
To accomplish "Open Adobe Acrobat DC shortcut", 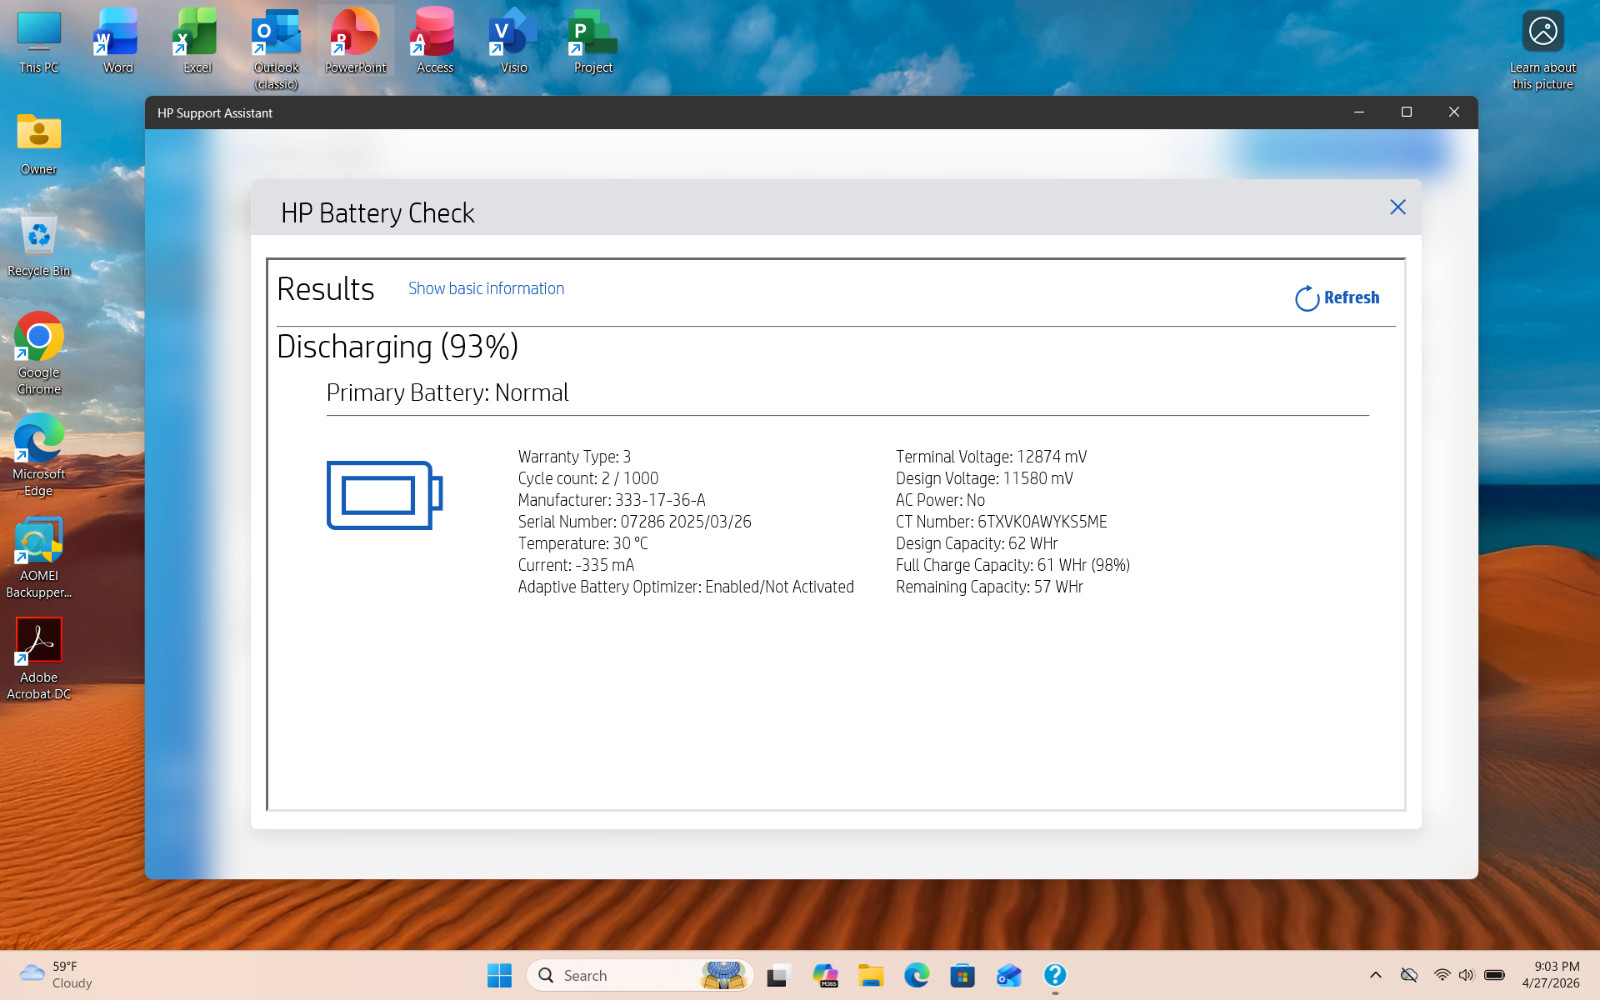I will (x=39, y=659).
